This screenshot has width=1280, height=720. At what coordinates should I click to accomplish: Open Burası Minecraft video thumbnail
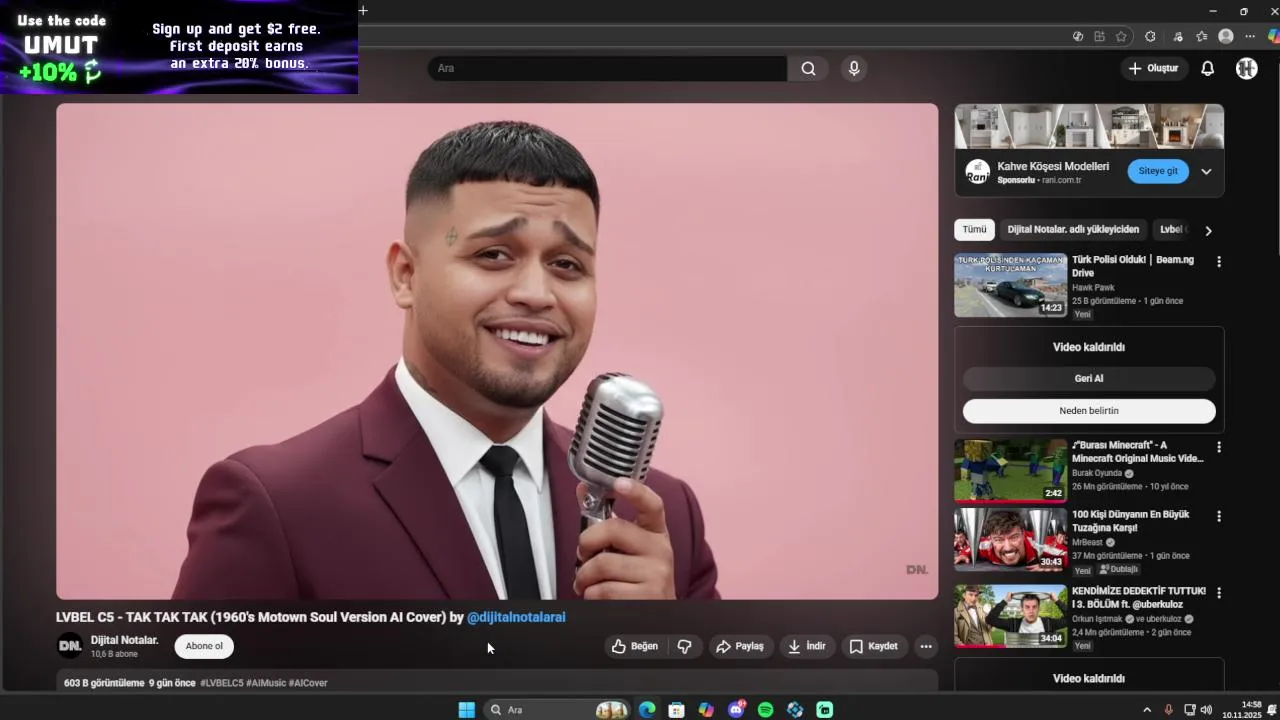pos(1010,470)
